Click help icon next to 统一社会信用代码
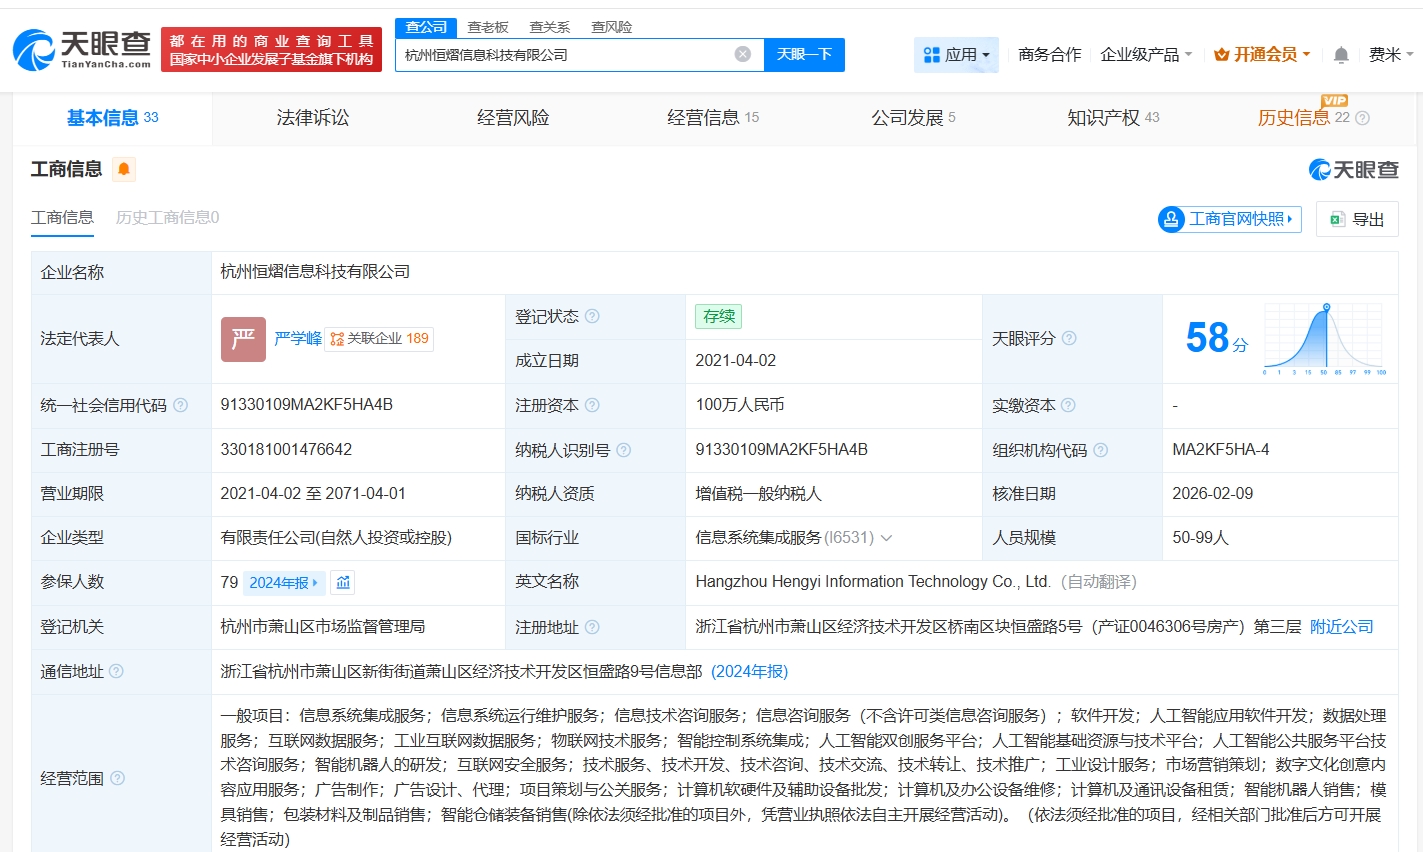 (x=180, y=405)
